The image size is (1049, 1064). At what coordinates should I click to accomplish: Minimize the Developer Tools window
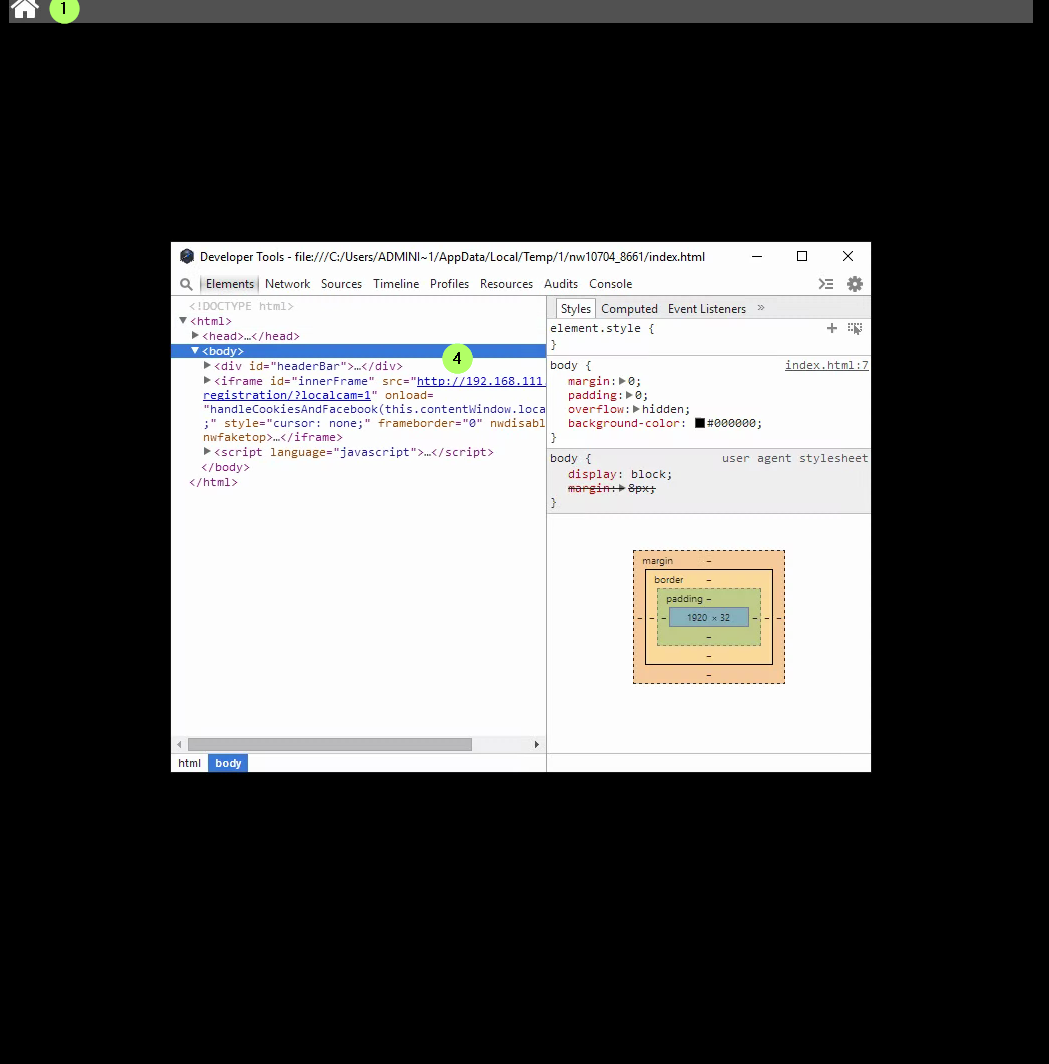click(x=757, y=256)
